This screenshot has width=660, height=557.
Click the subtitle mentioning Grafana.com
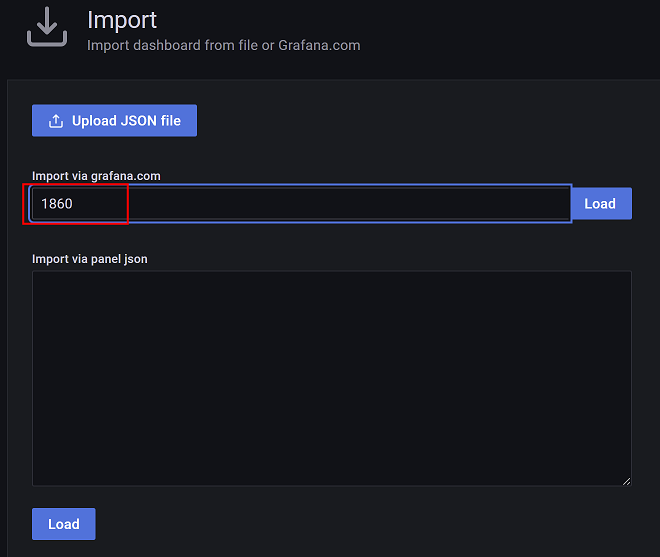click(223, 45)
